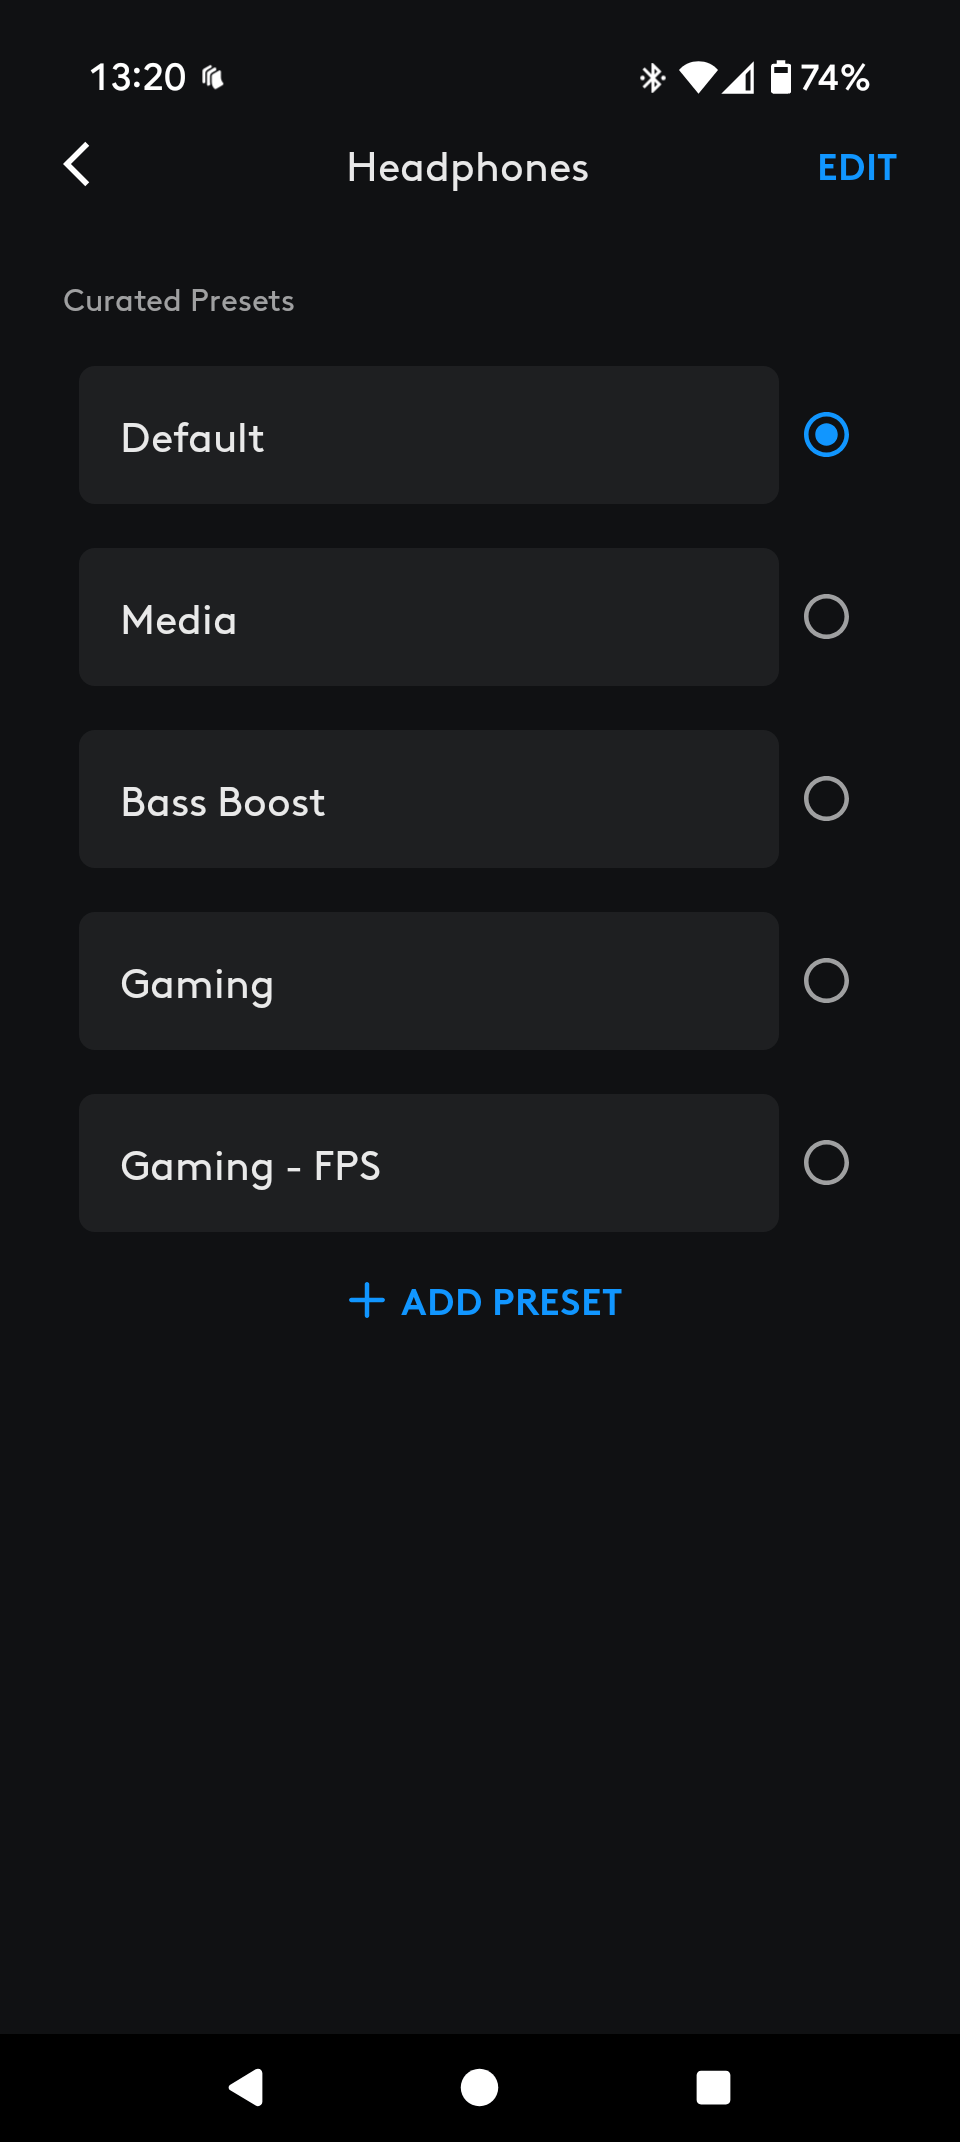960x2142 pixels.
Task: Tap the EDIT button
Action: (x=857, y=167)
